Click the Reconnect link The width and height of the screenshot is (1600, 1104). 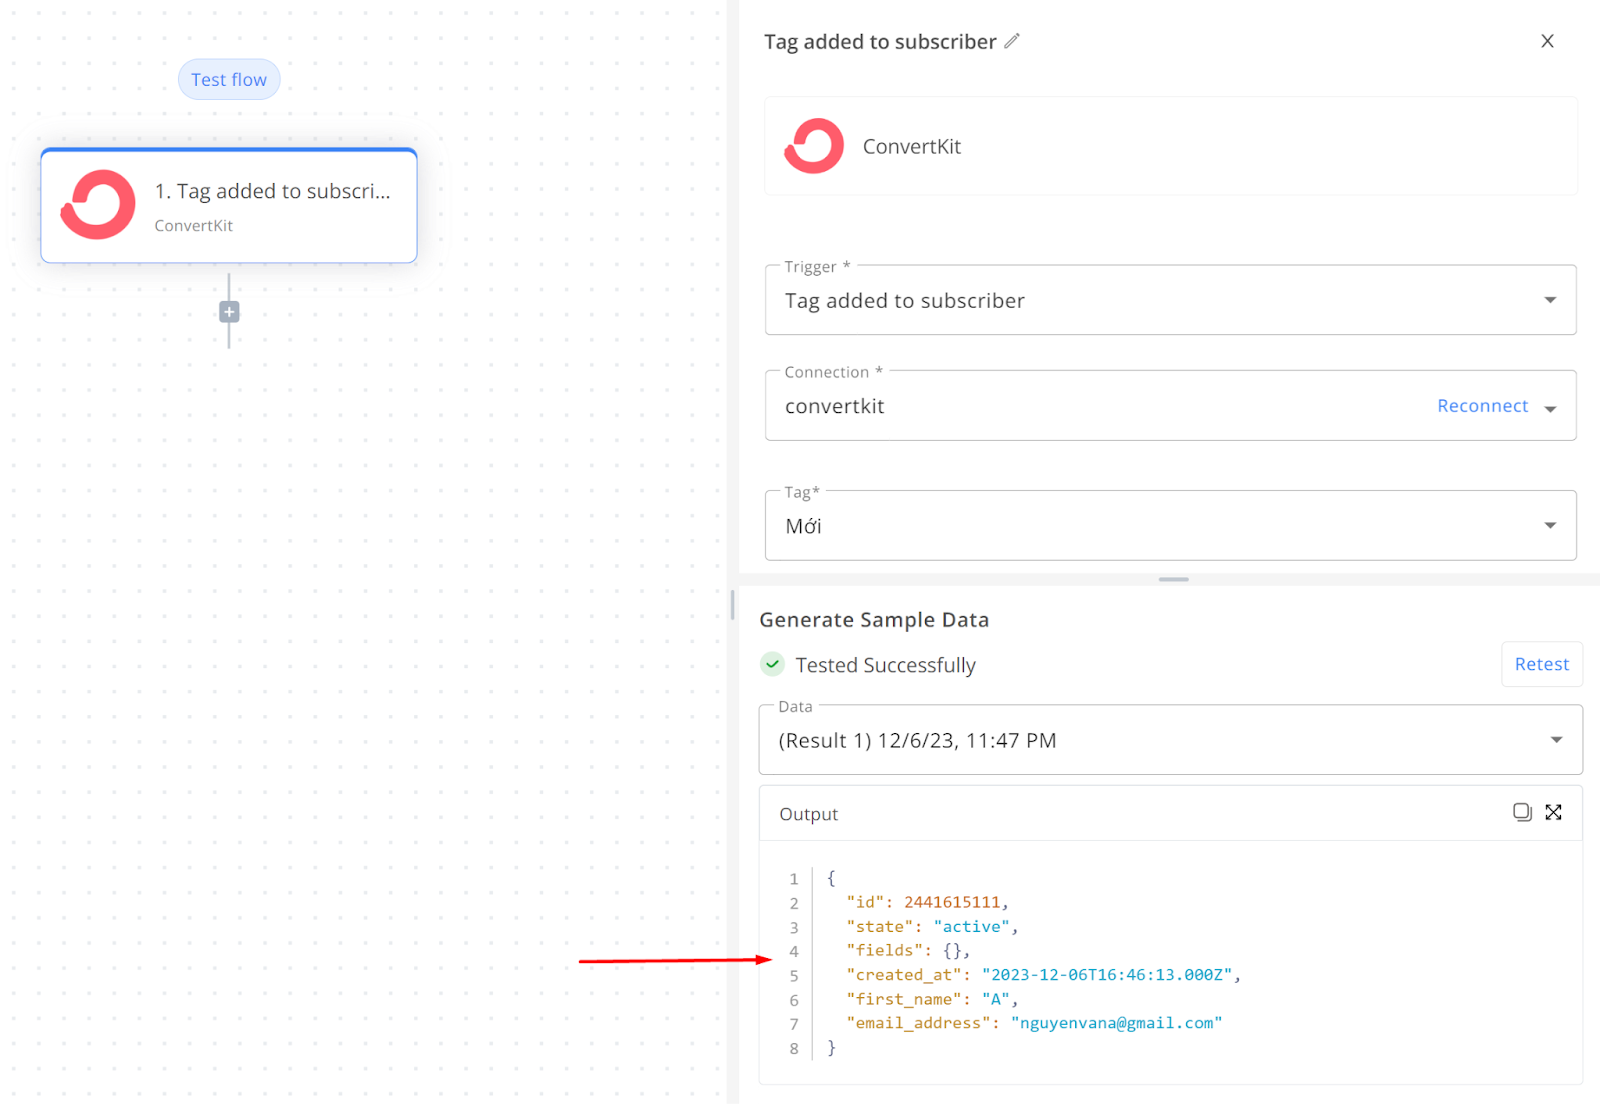point(1482,406)
